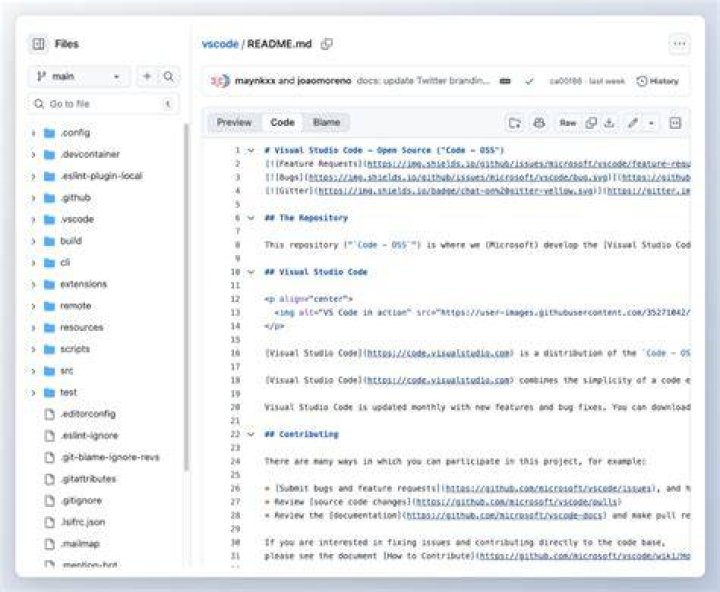Open joaomoreno author profile link
This screenshot has height=592, width=720.
[x=324, y=81]
